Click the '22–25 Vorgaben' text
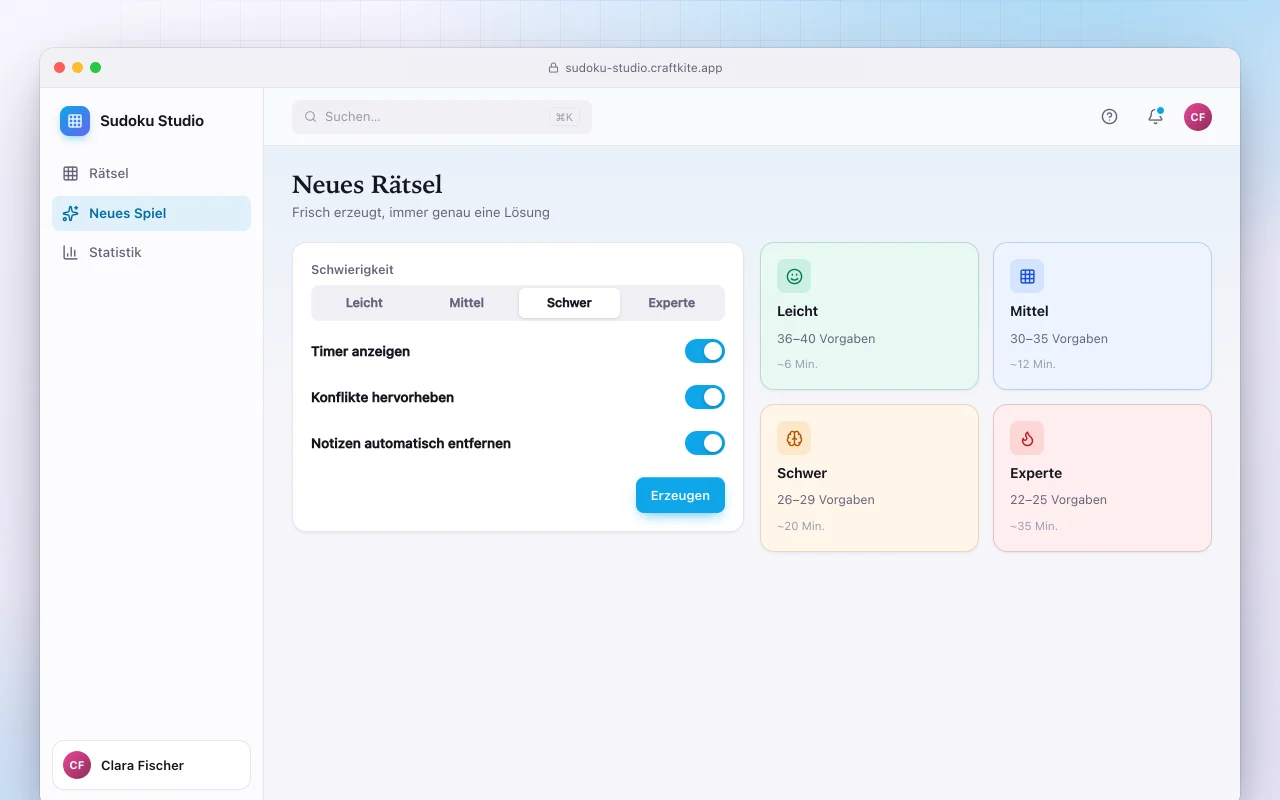The width and height of the screenshot is (1280, 800). (1059, 500)
